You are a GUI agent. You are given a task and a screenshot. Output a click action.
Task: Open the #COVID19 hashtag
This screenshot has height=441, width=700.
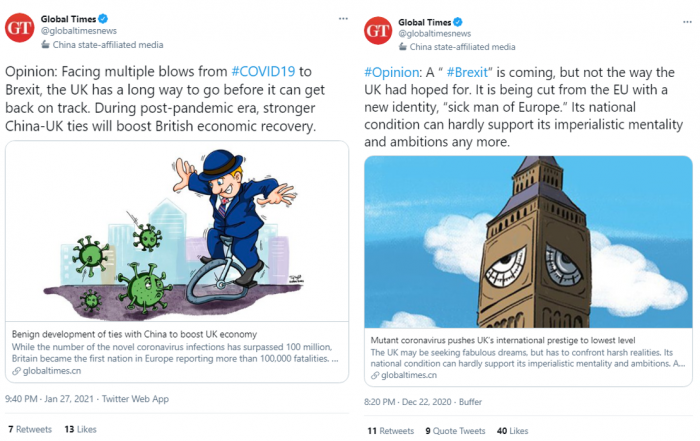coord(263,71)
